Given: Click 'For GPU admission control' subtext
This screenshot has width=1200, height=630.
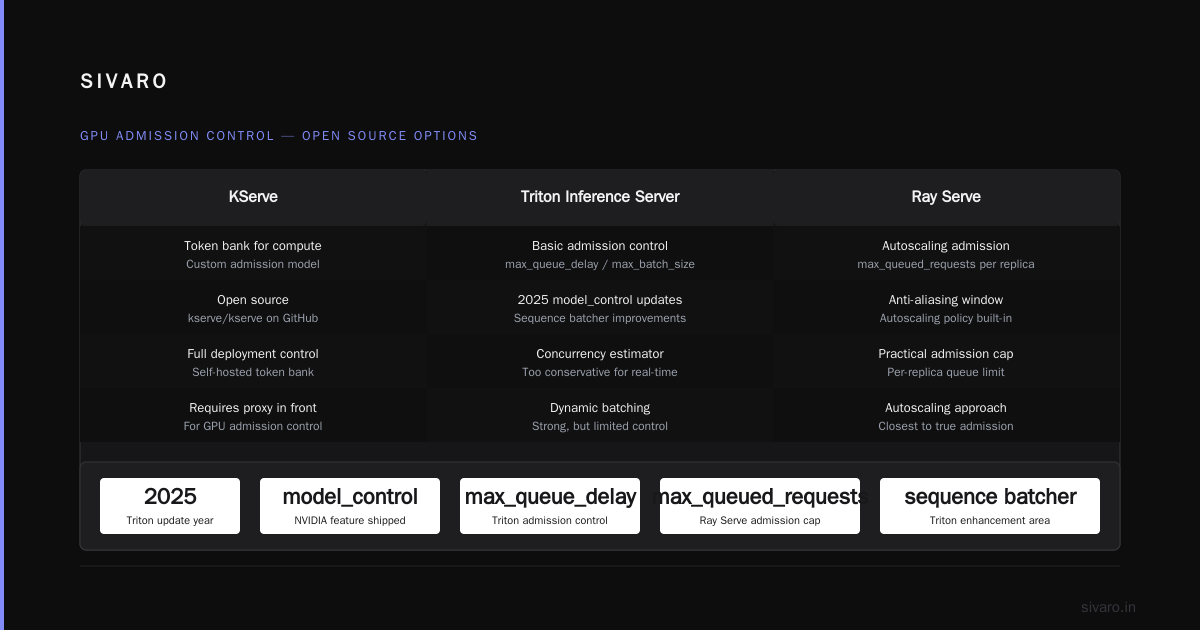Looking at the screenshot, I should [x=253, y=427].
